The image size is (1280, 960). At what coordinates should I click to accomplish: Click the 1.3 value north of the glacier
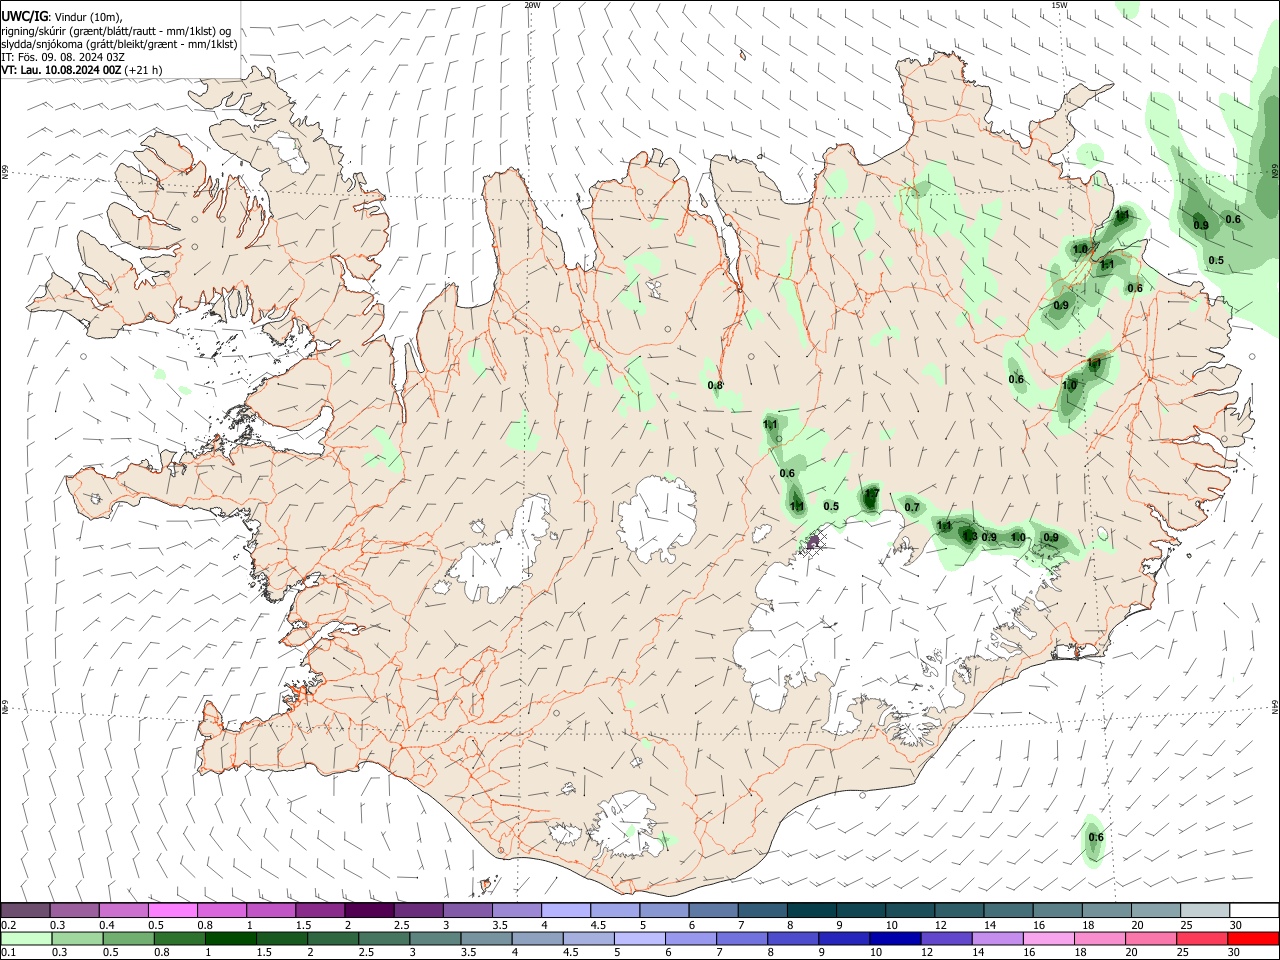pos(970,536)
